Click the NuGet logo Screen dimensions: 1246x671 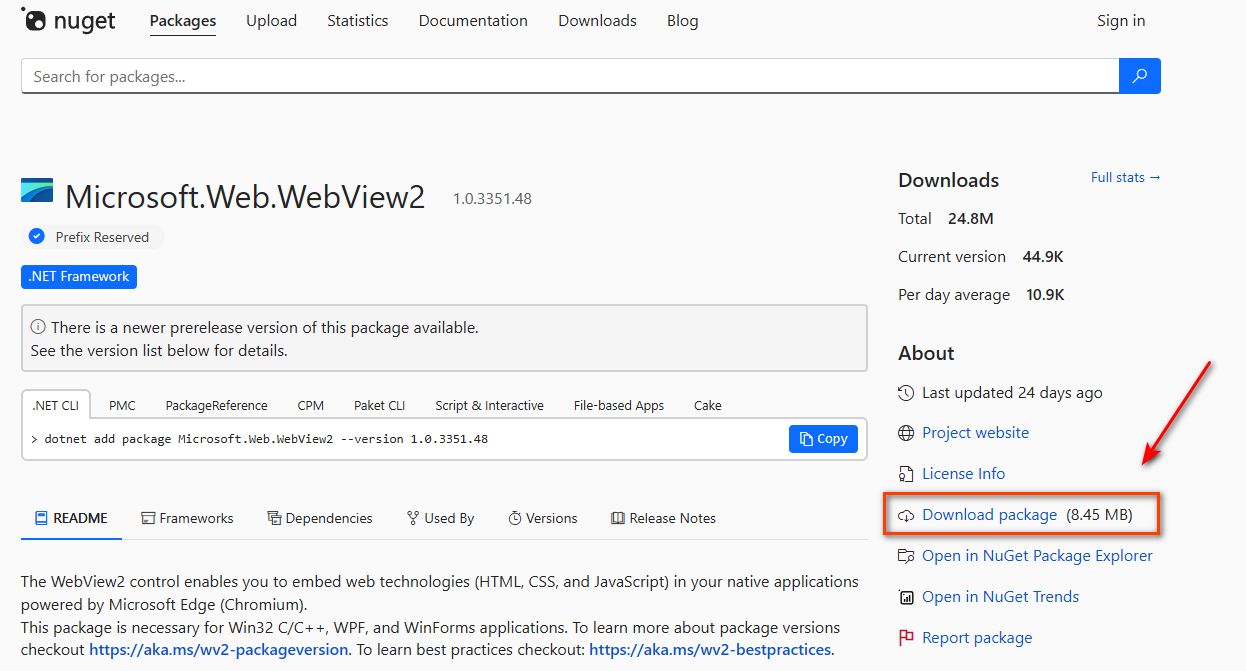click(x=67, y=20)
